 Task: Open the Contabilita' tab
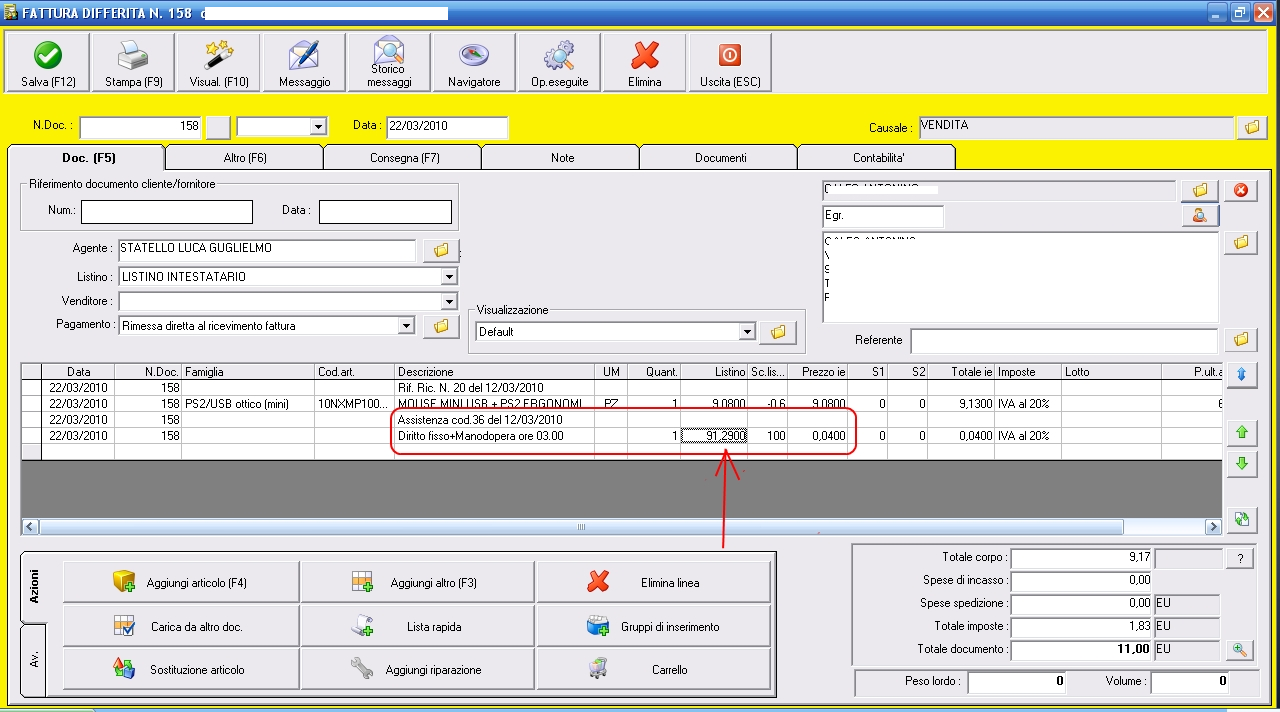877,158
